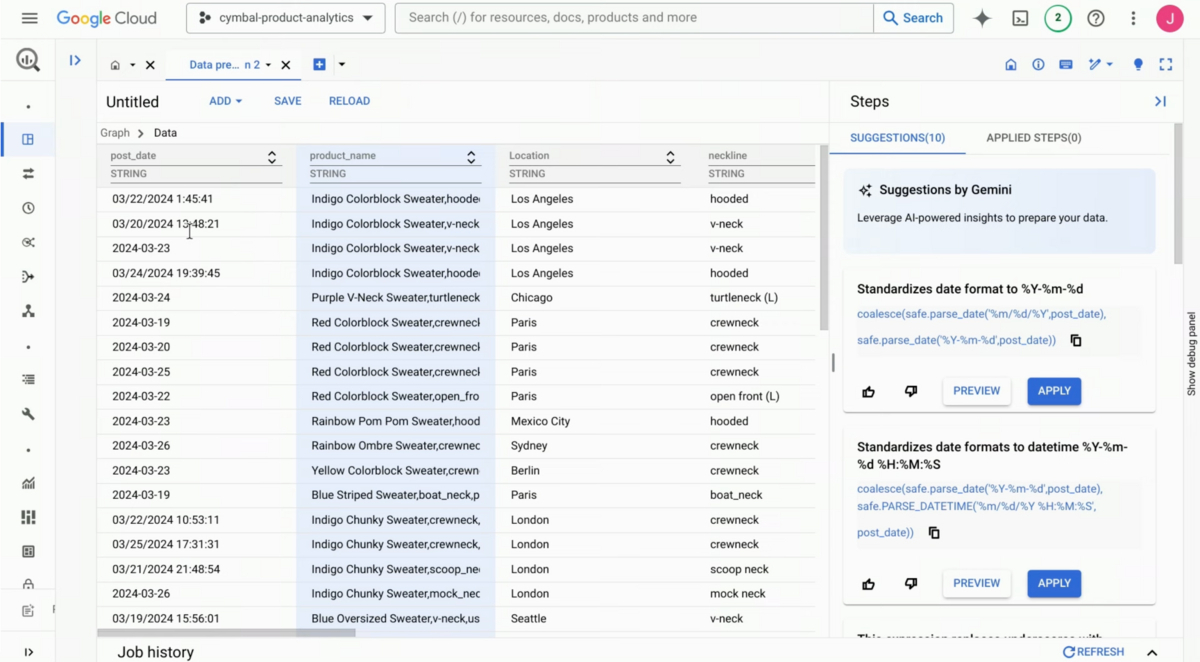Screen dimensions: 1200x662
Task: Click the vertical scrollbar of data table
Action: 824,240
